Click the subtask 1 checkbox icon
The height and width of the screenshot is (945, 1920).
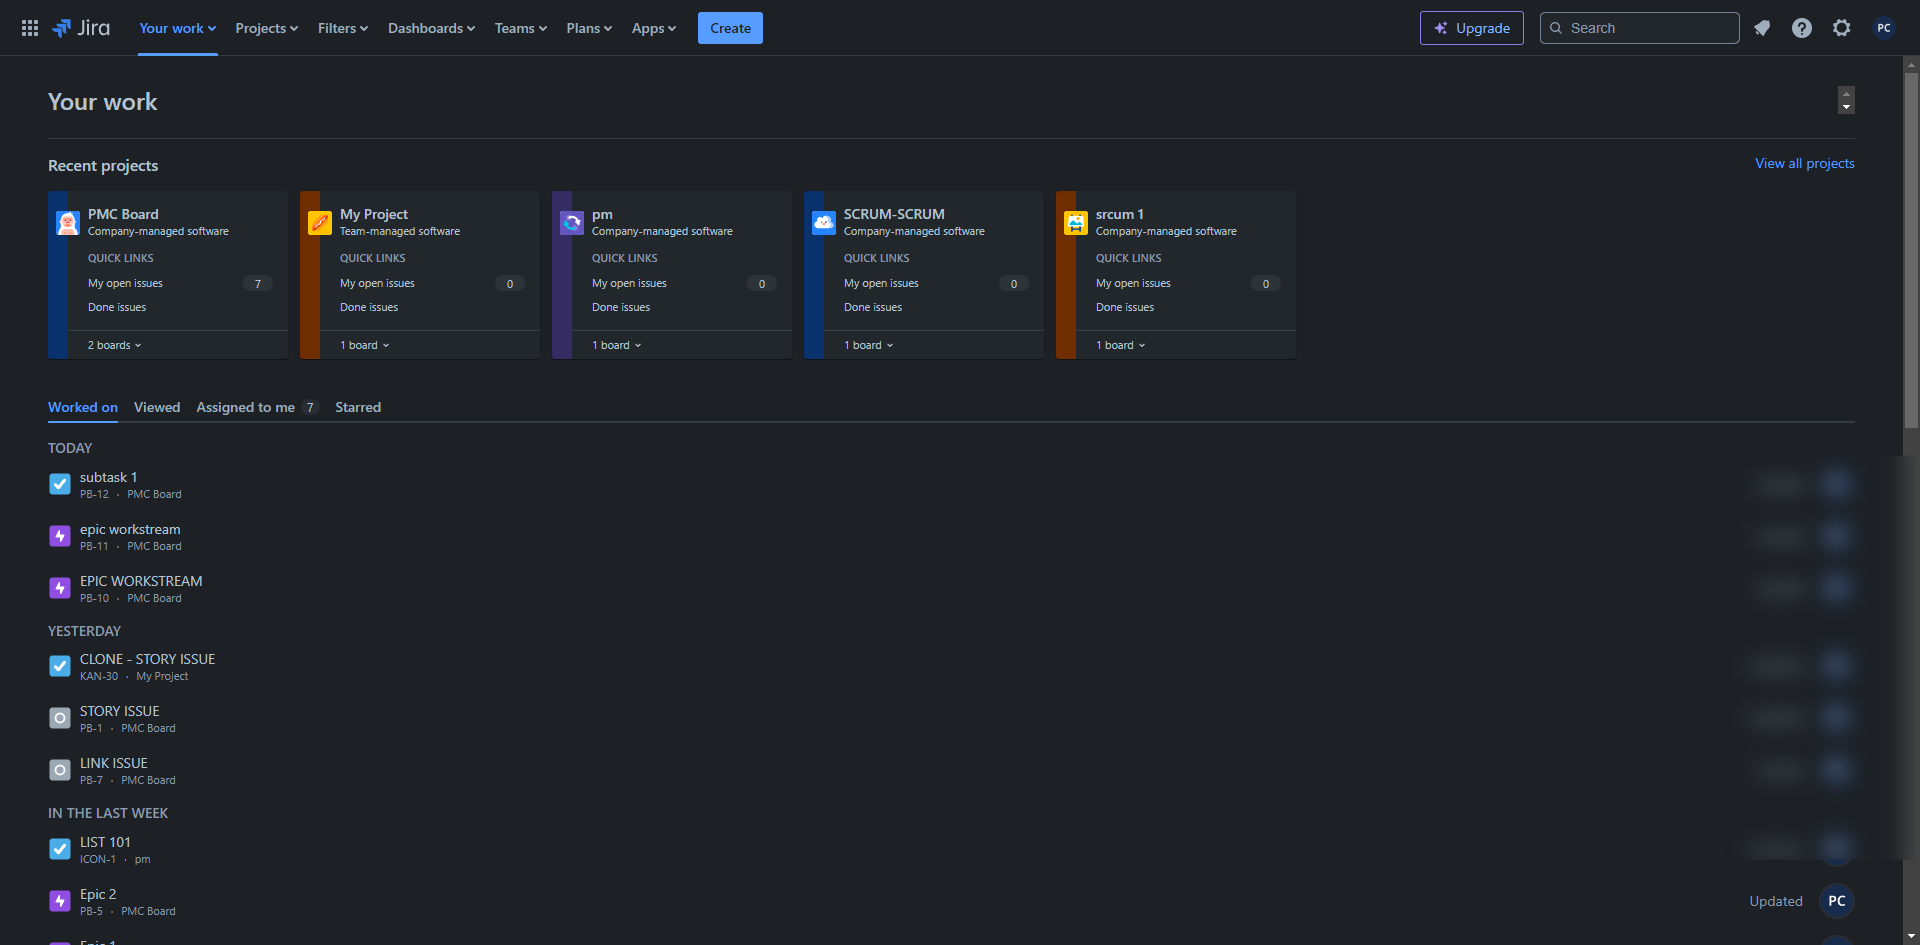tap(60, 484)
